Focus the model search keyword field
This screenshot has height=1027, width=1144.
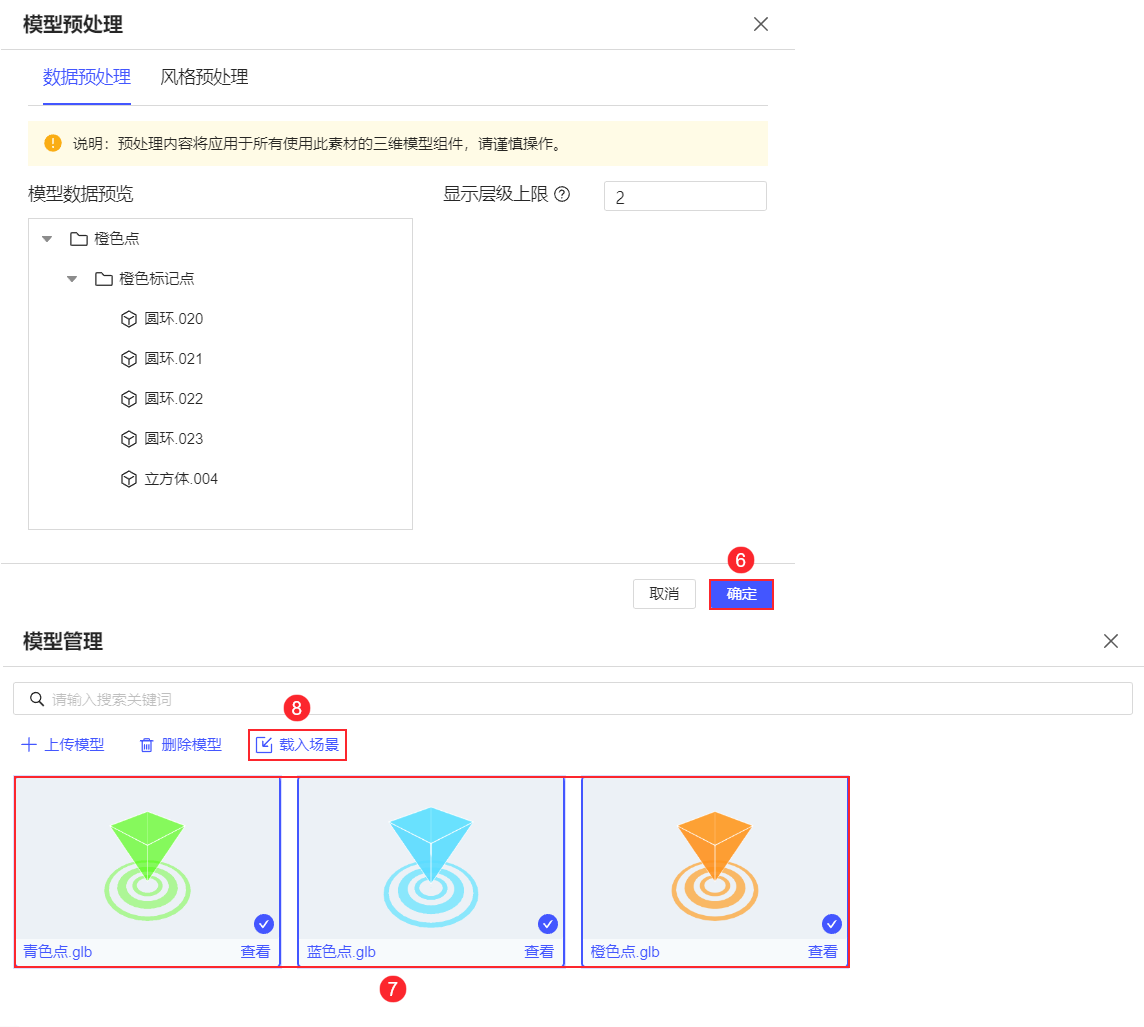[x=573, y=699]
